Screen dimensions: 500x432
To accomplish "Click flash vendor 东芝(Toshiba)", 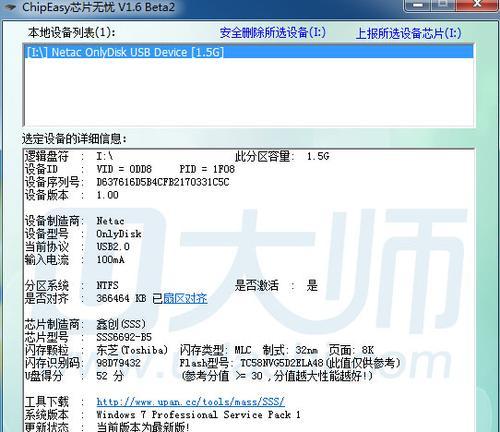I will tap(132, 350).
